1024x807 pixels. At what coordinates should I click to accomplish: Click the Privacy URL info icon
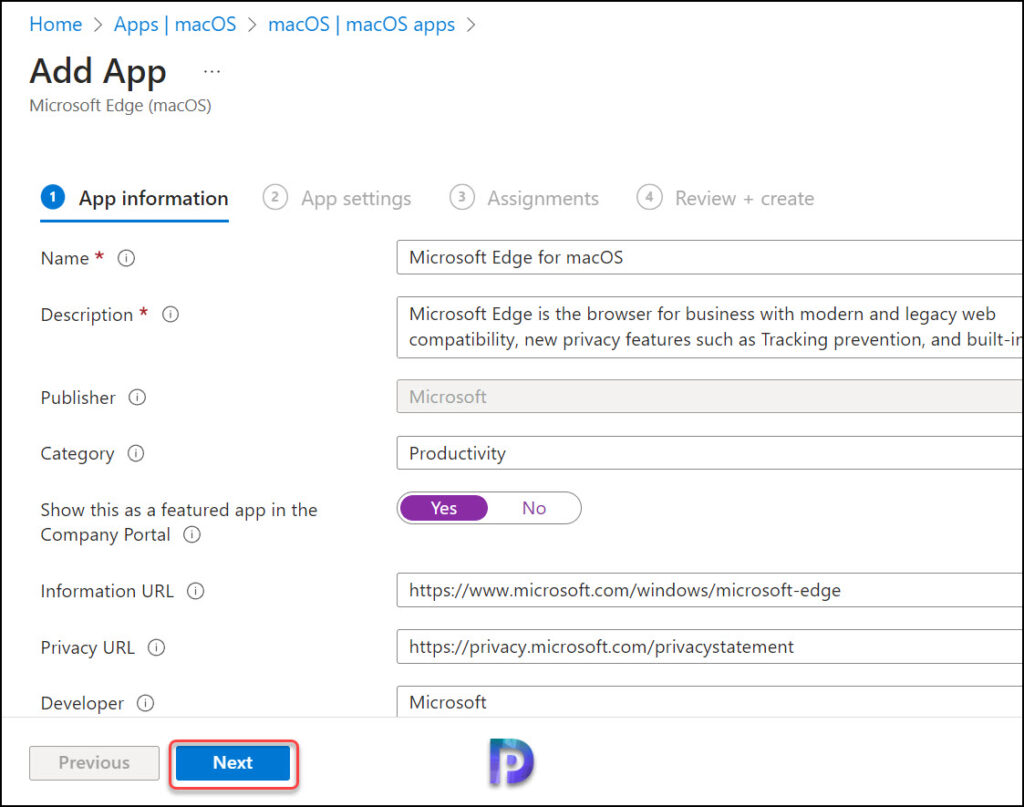[x=157, y=648]
